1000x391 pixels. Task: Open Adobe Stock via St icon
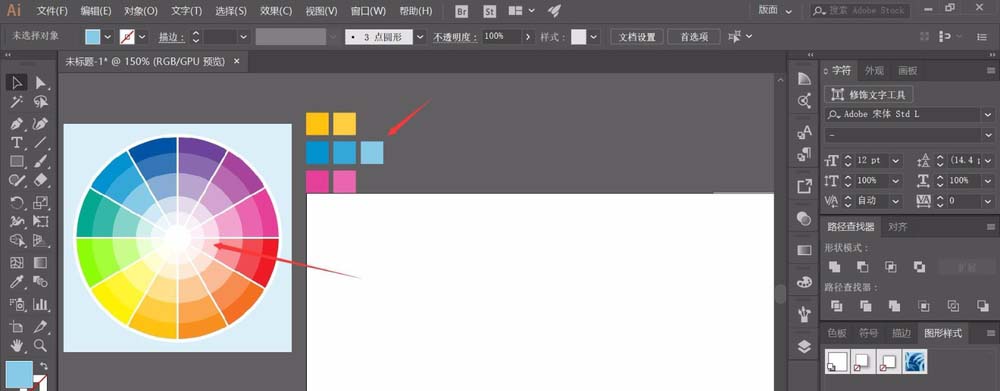(490, 11)
